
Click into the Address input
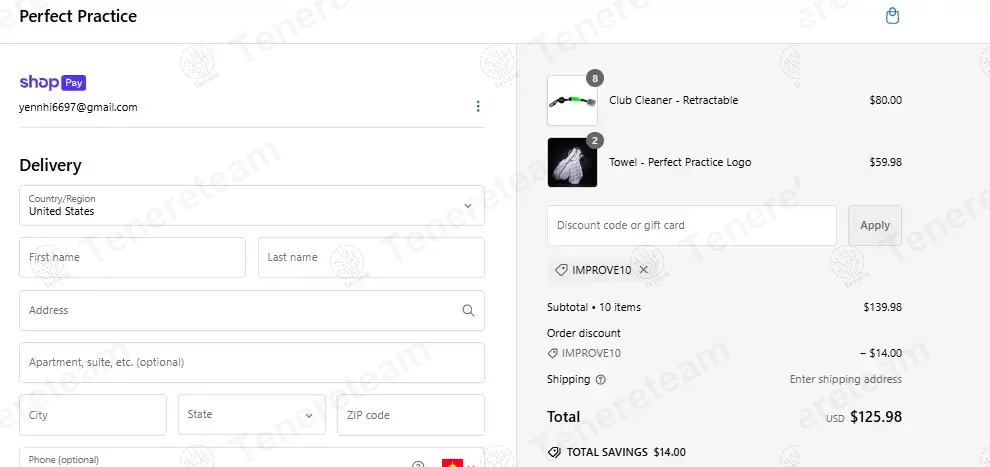pos(252,310)
